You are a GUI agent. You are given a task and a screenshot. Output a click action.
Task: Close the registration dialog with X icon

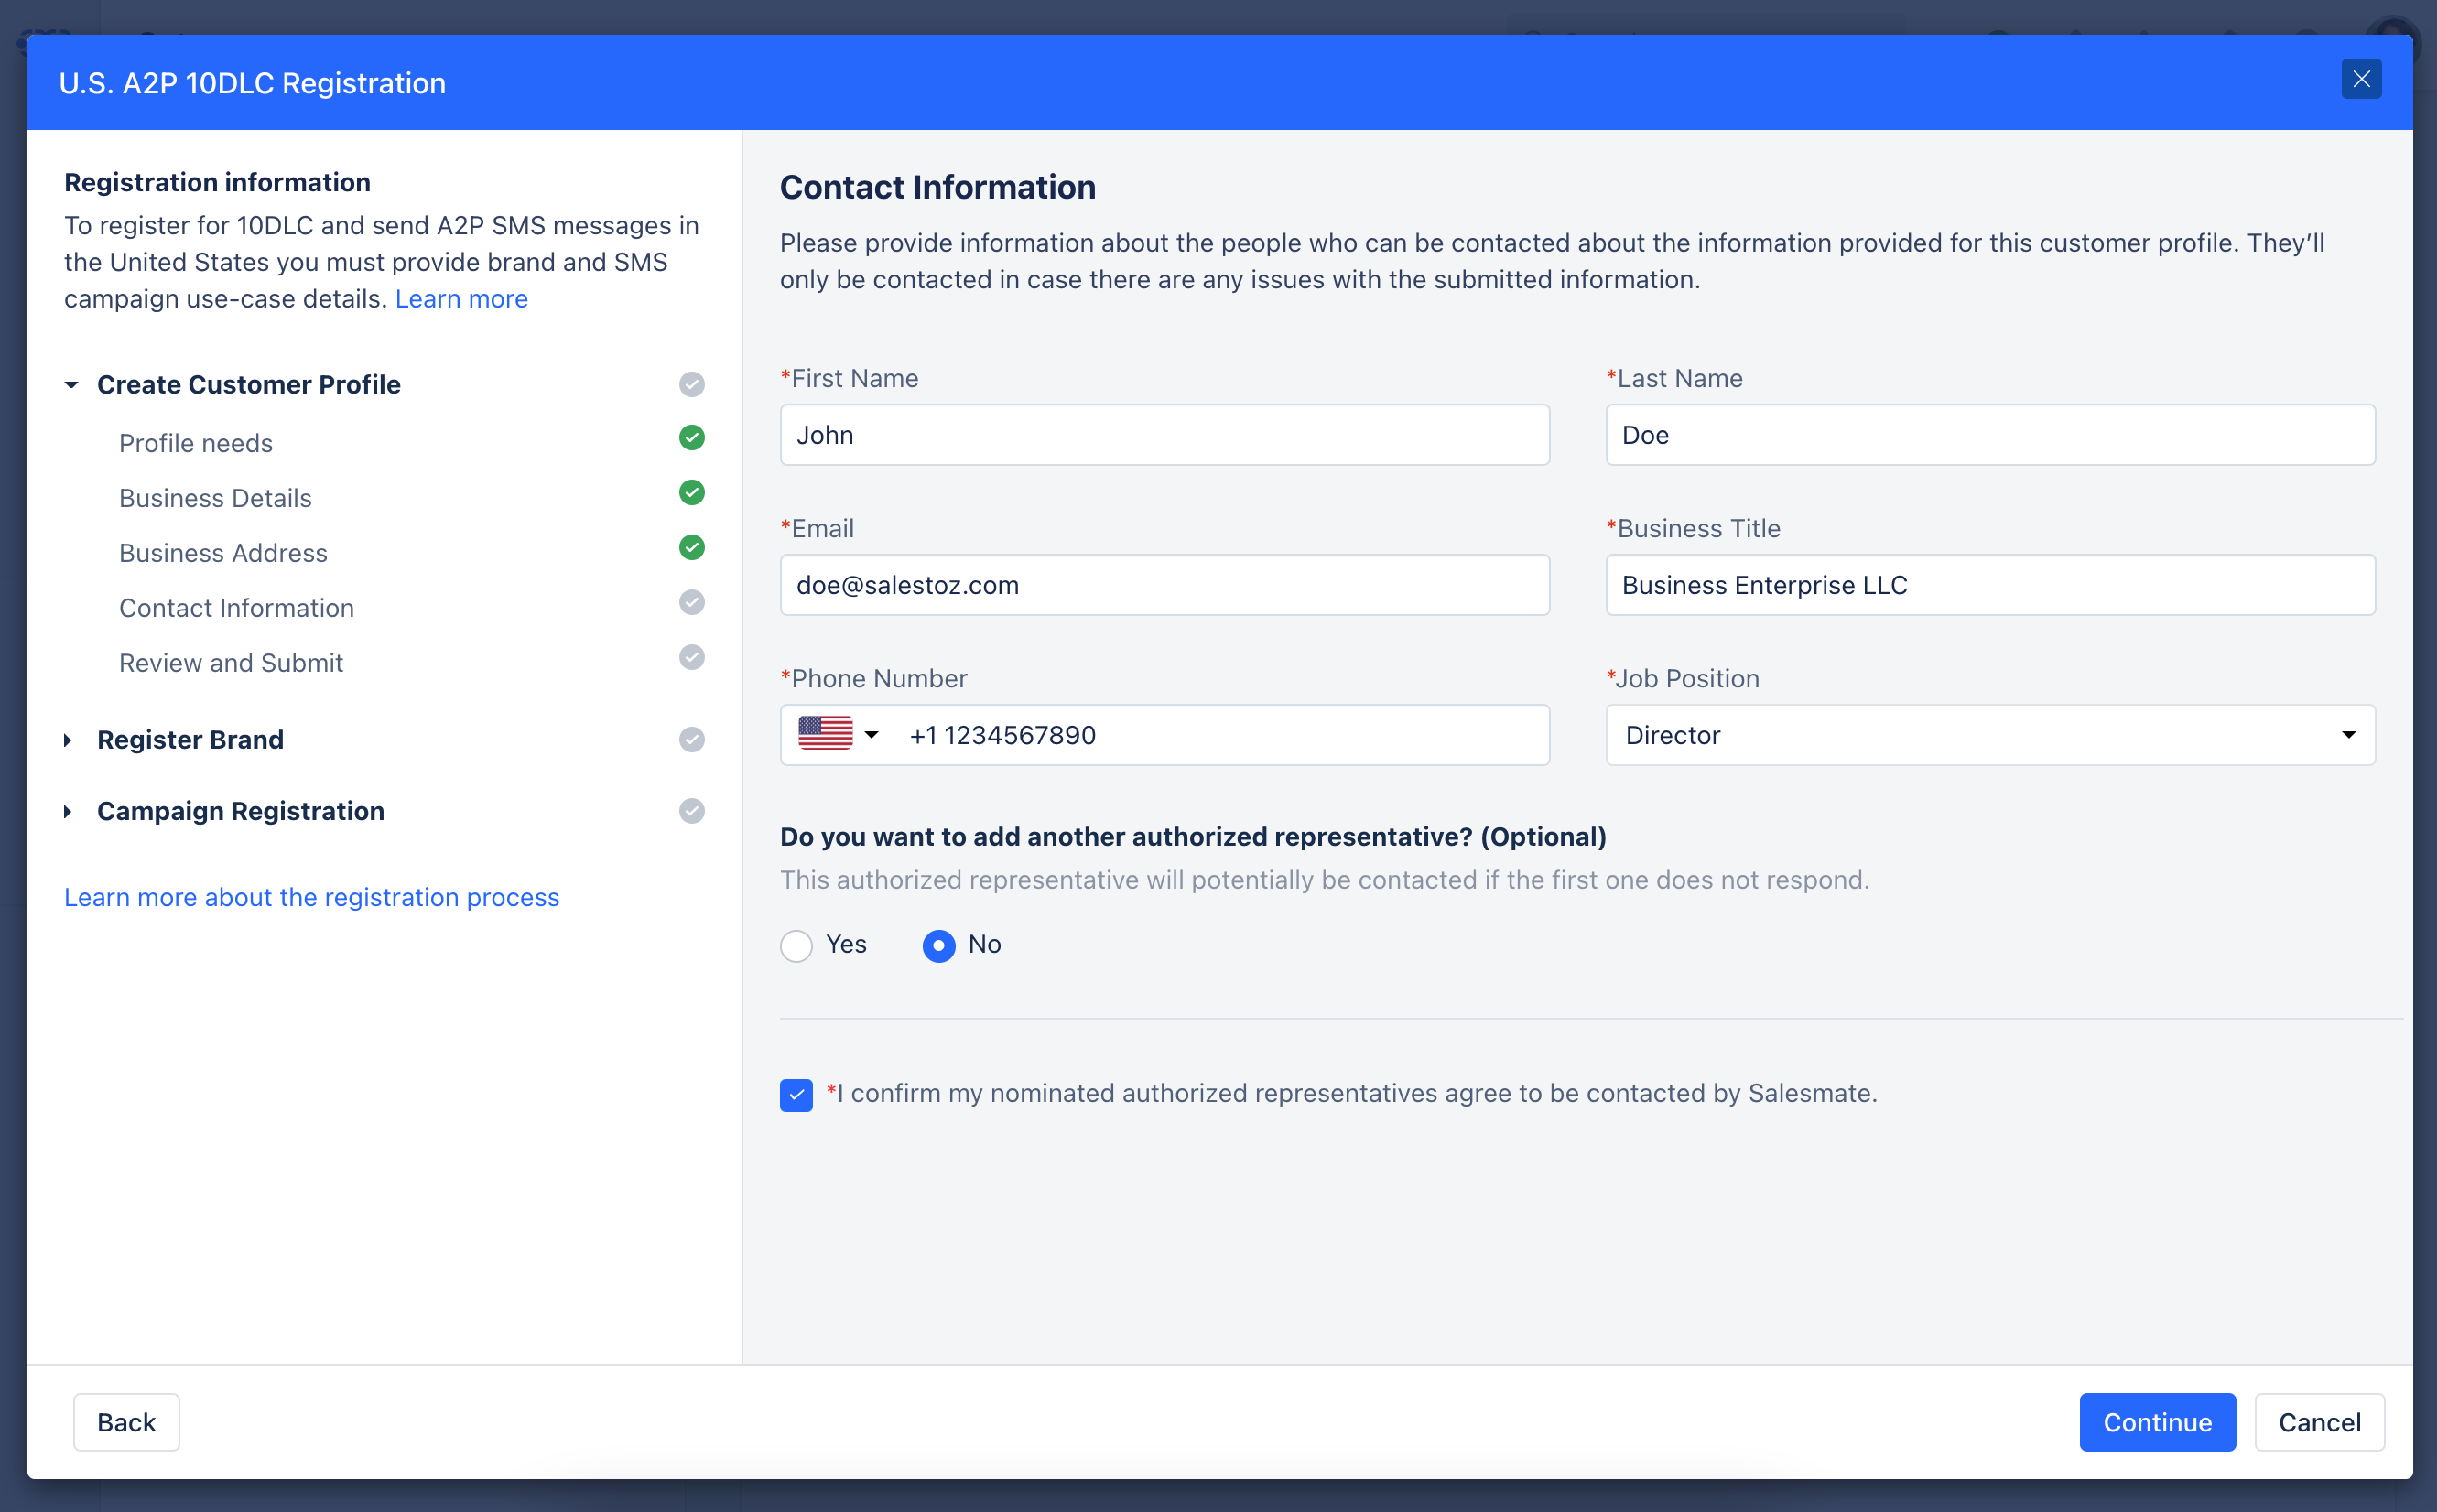[x=2360, y=80]
